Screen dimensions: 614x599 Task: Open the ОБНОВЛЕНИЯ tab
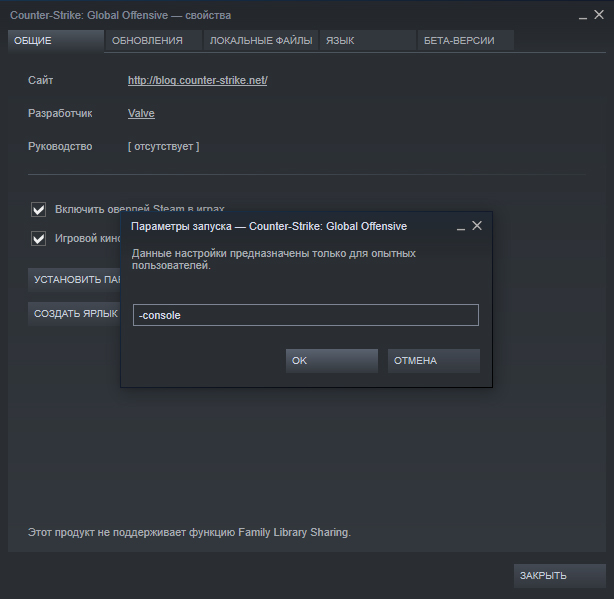pos(154,41)
